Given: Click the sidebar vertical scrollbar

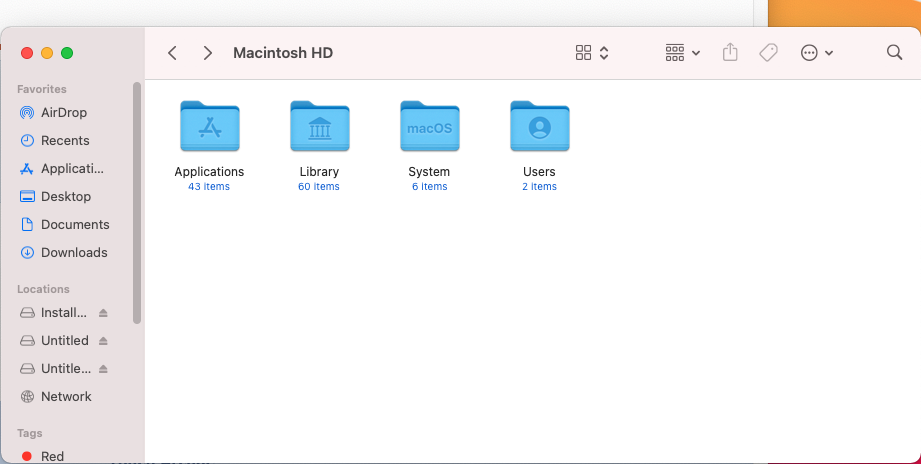Looking at the screenshot, I should [137, 203].
